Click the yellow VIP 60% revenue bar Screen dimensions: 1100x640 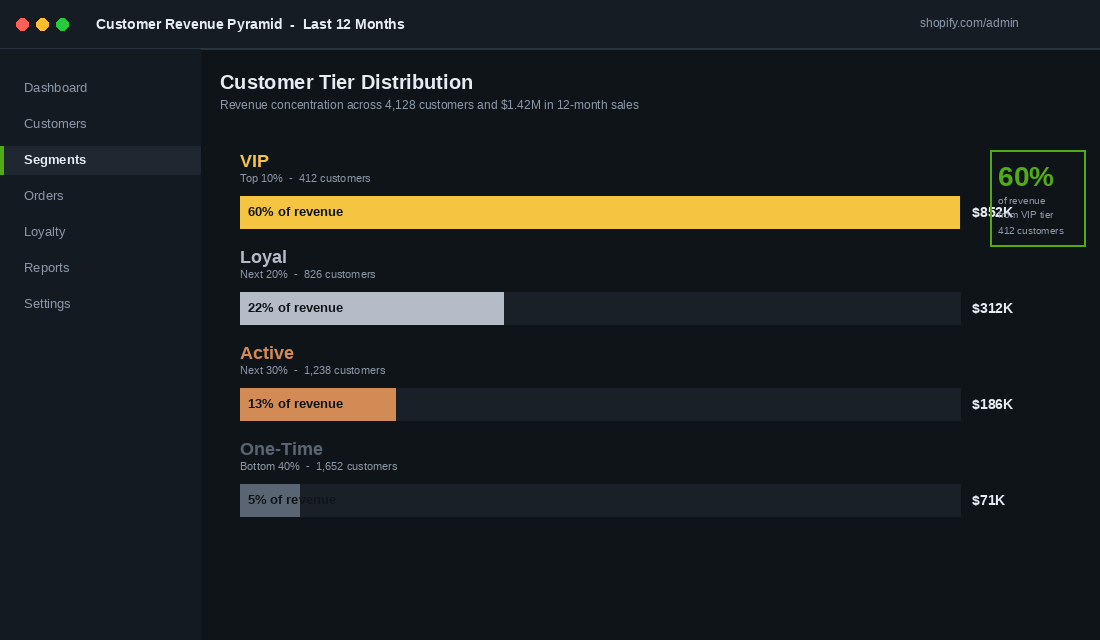pyautogui.click(x=600, y=212)
